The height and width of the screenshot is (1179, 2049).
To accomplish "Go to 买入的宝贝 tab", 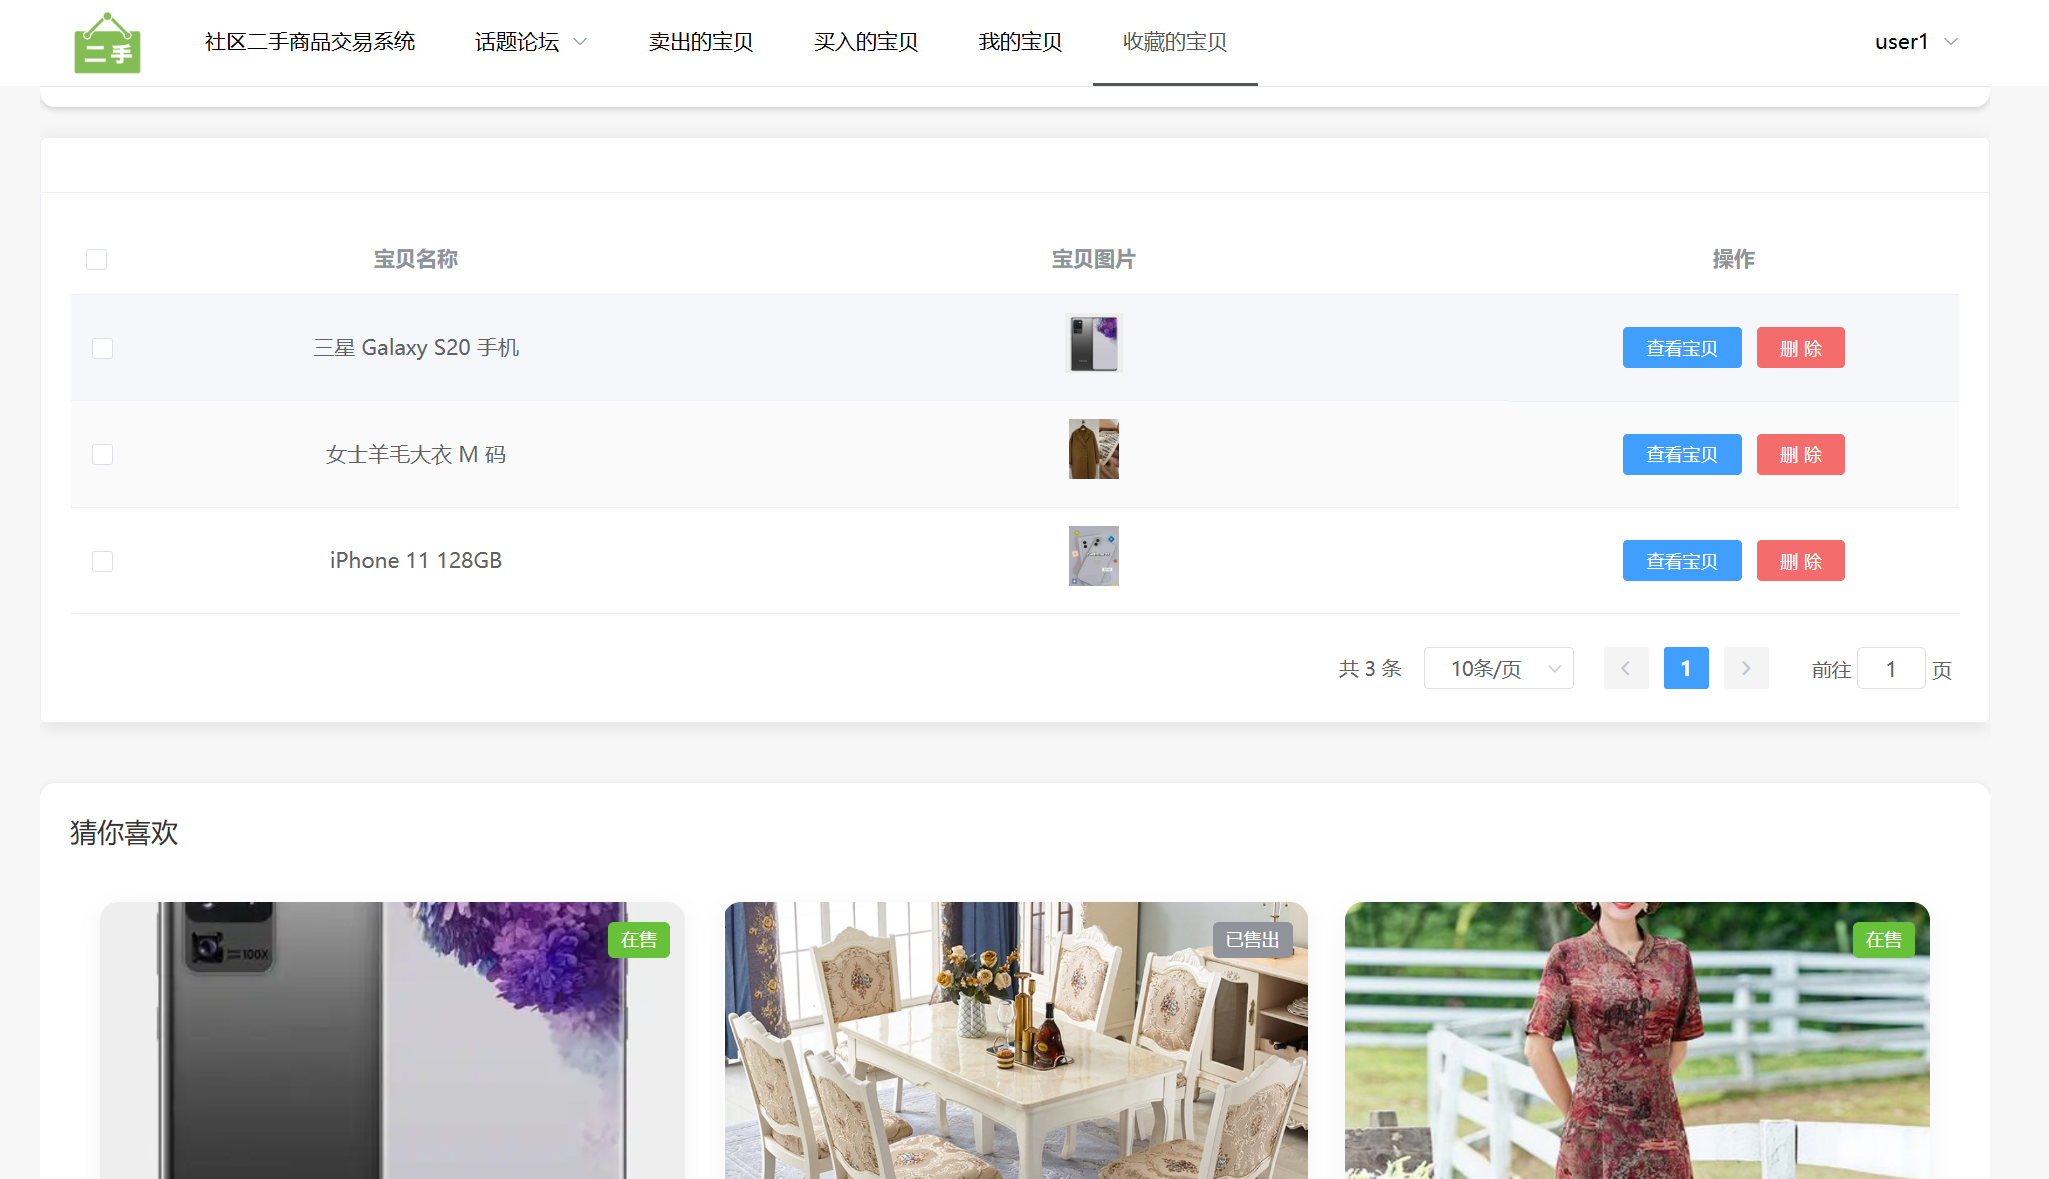I will tap(865, 42).
